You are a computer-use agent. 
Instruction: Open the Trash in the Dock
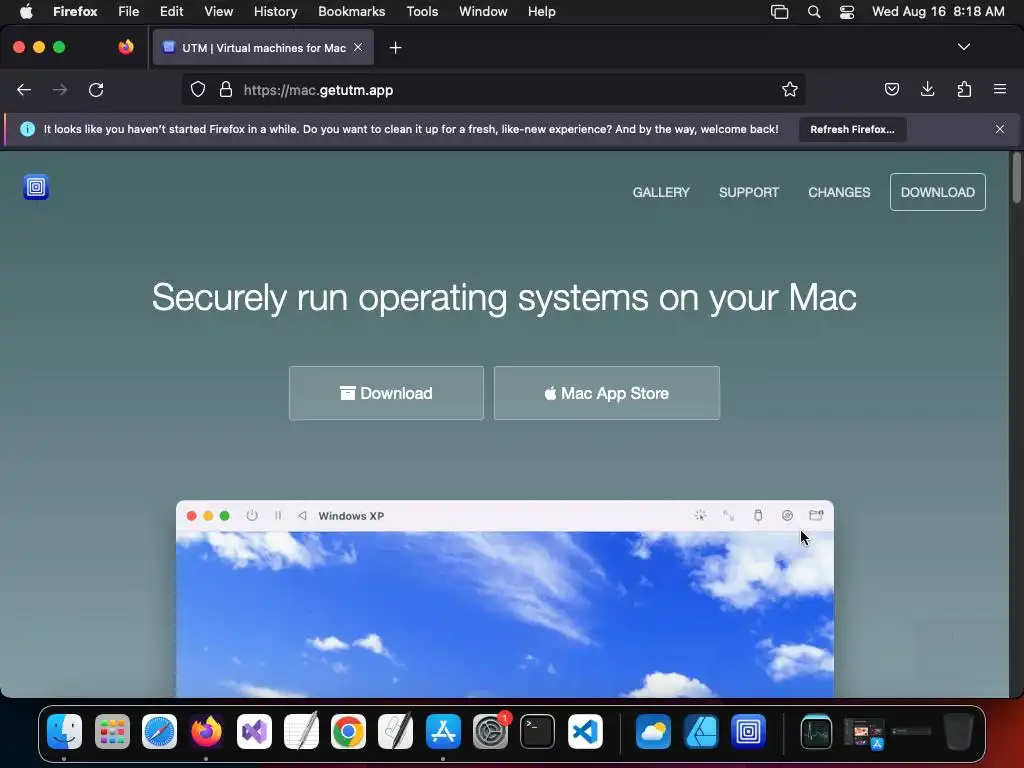point(958,731)
